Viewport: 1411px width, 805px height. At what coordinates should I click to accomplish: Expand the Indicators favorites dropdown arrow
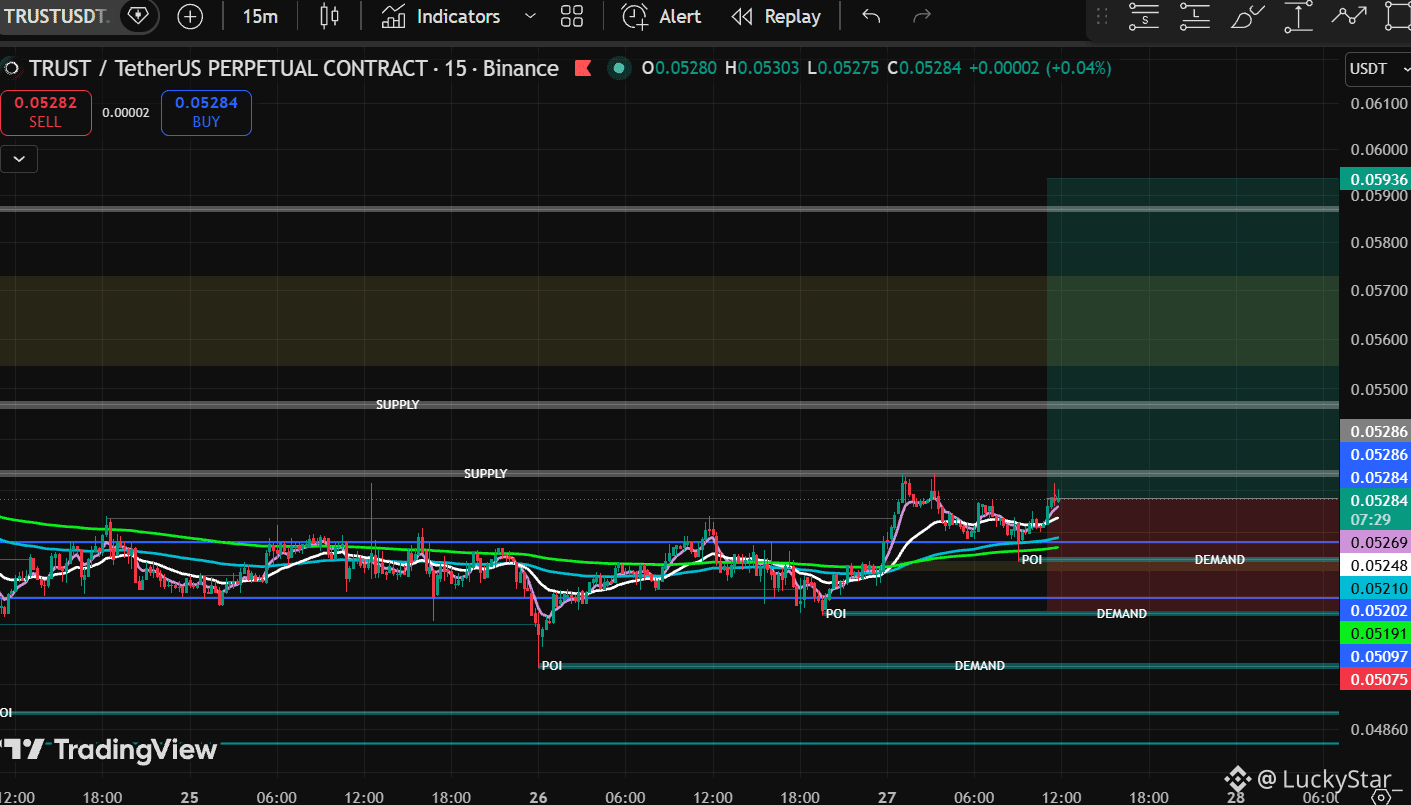click(x=530, y=16)
